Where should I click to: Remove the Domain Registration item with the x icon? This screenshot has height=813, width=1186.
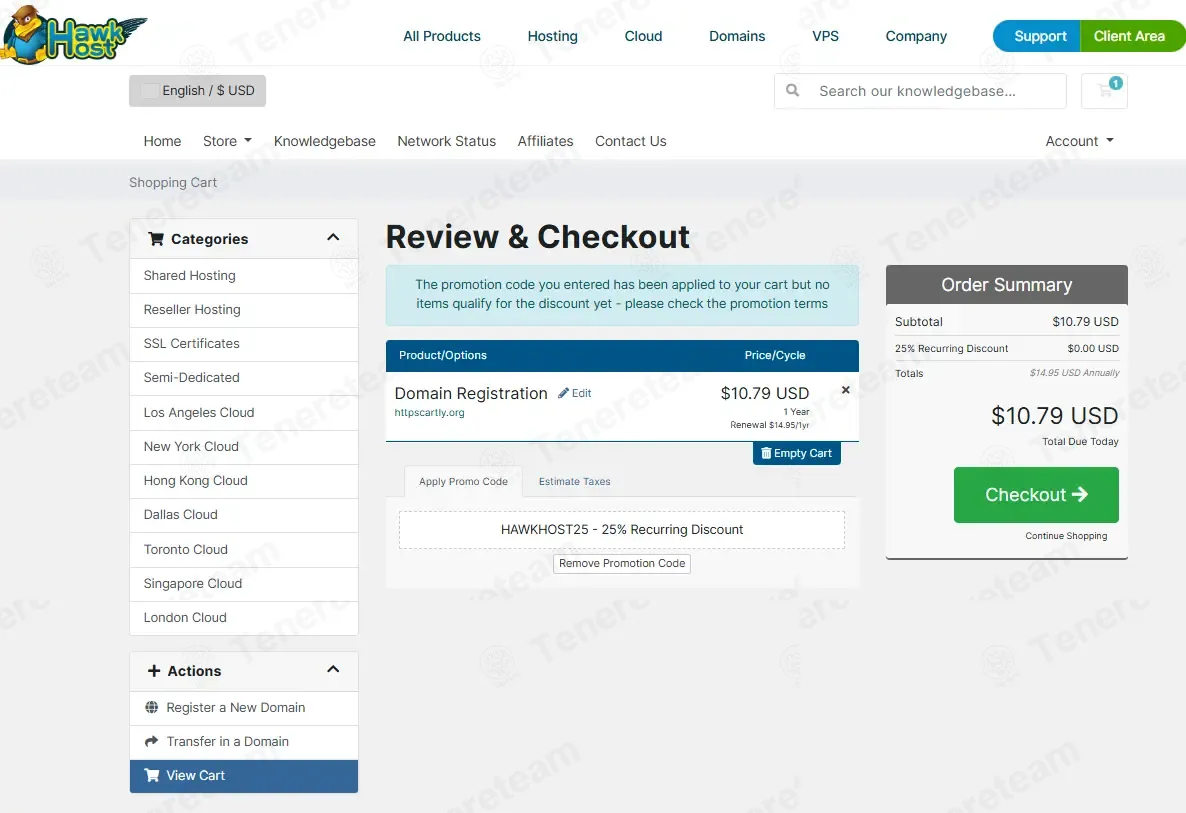click(x=846, y=390)
